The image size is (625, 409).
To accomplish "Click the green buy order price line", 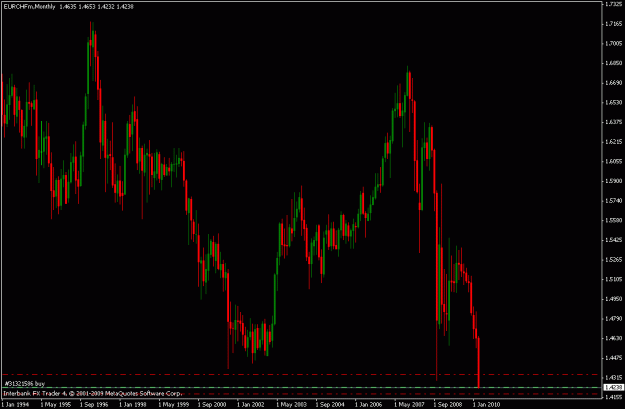I will point(301,387).
